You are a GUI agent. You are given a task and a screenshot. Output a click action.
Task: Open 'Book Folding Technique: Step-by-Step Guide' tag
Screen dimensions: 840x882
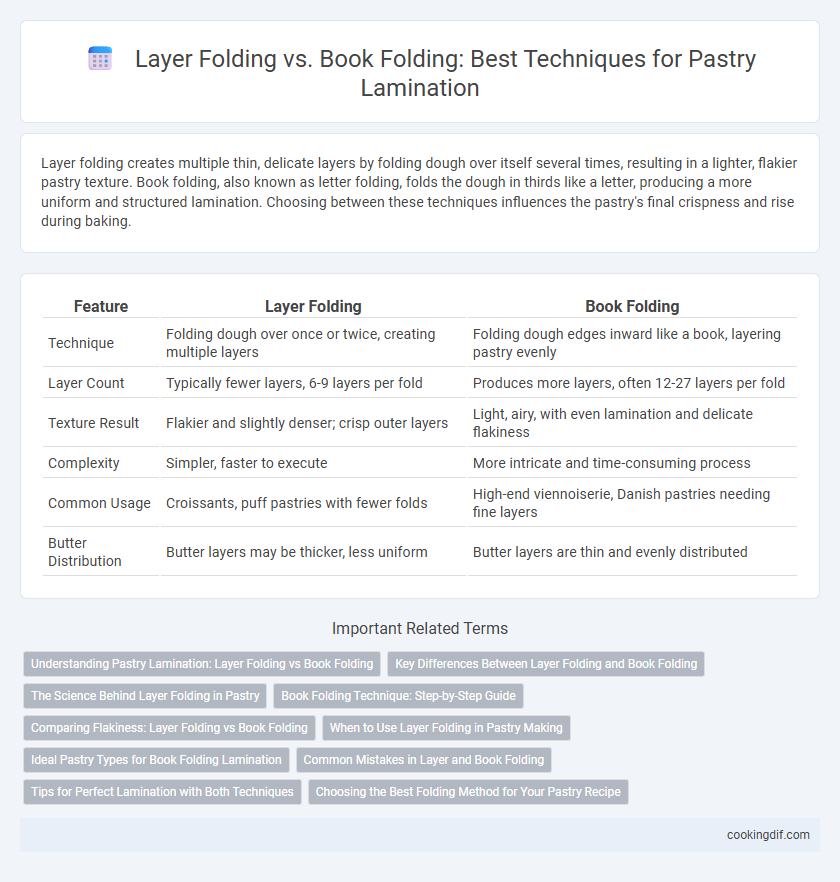[398, 696]
